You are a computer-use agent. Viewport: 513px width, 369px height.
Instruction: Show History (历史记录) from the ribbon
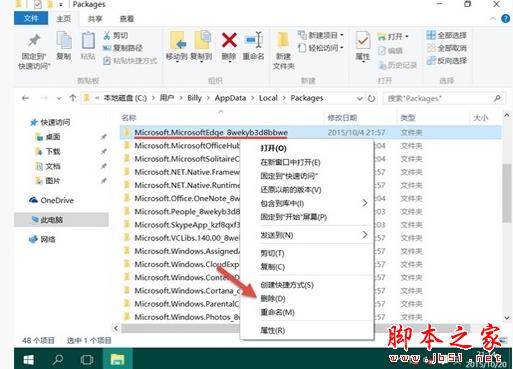click(398, 65)
